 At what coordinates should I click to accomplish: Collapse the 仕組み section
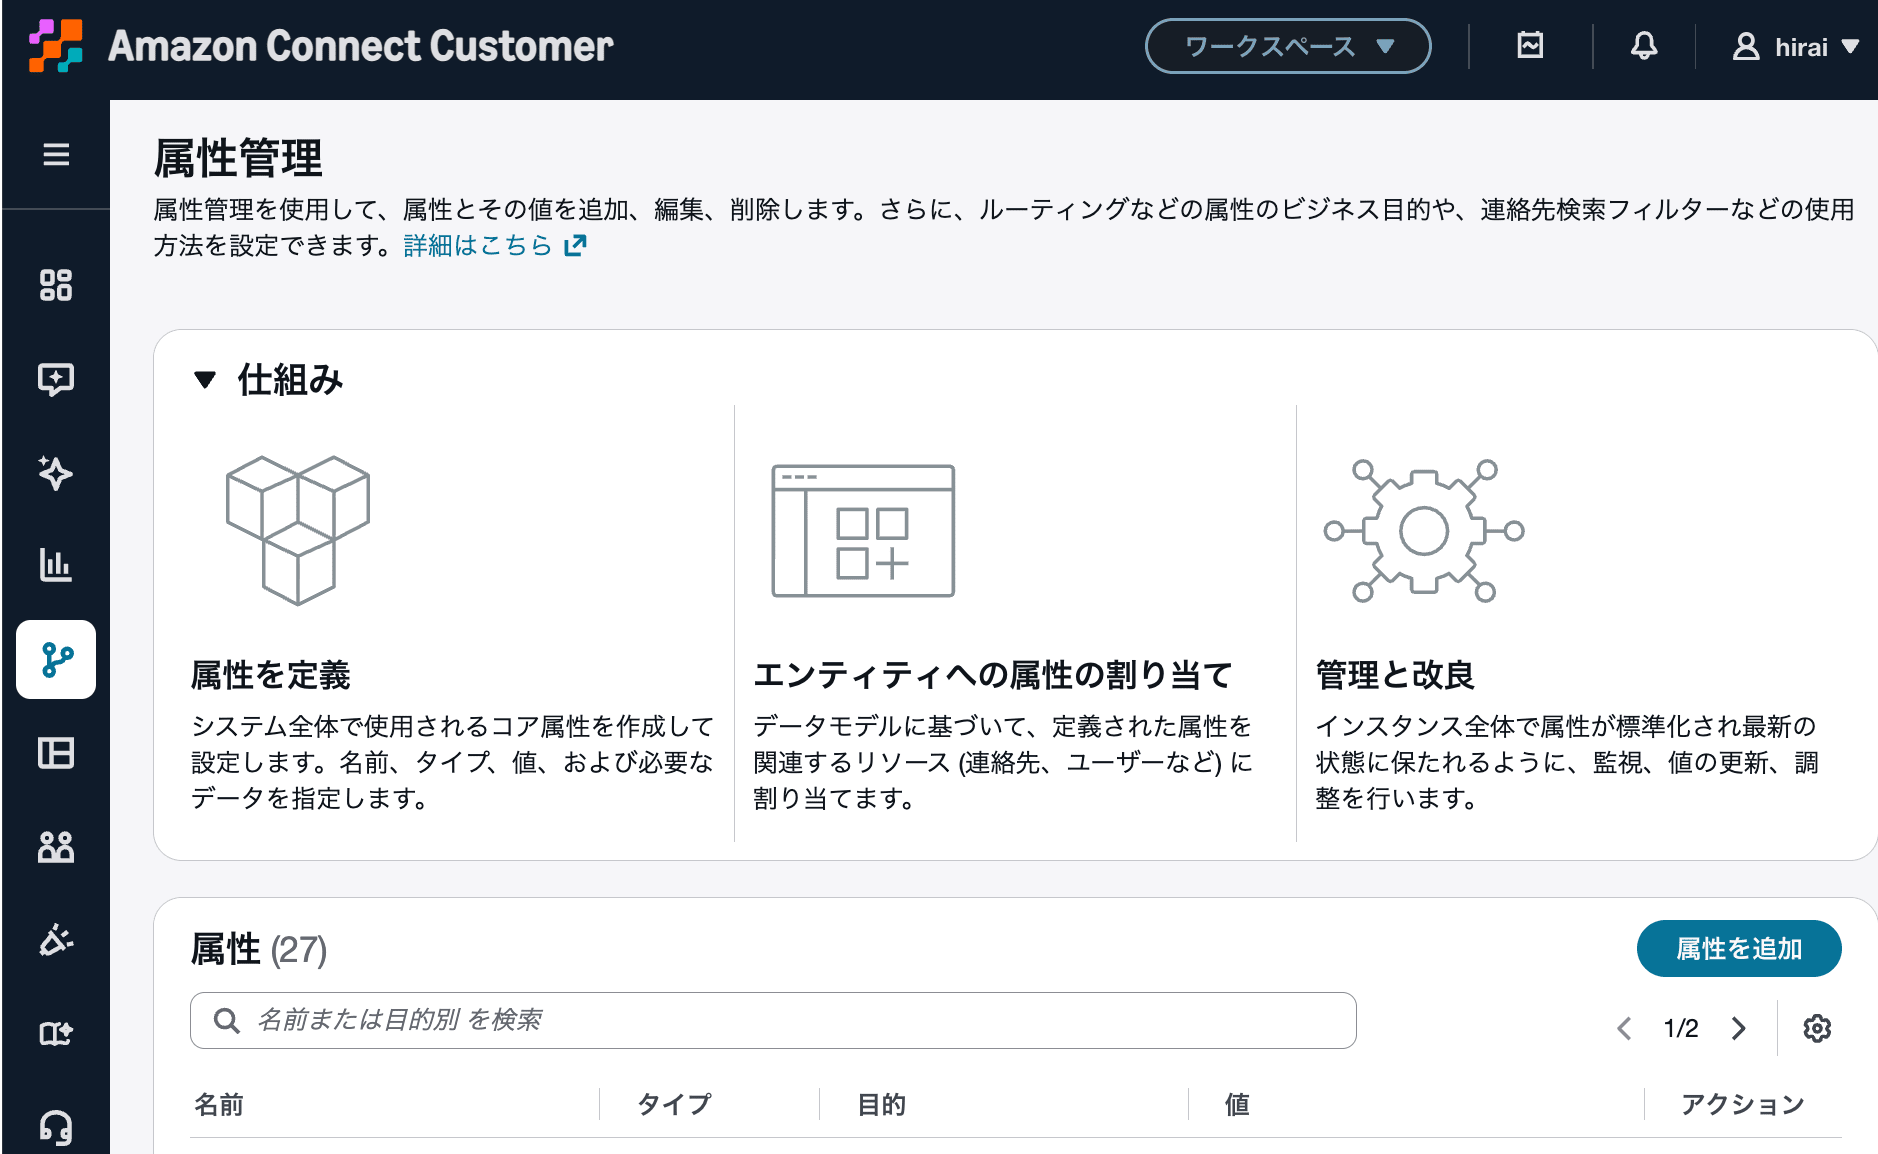point(205,380)
